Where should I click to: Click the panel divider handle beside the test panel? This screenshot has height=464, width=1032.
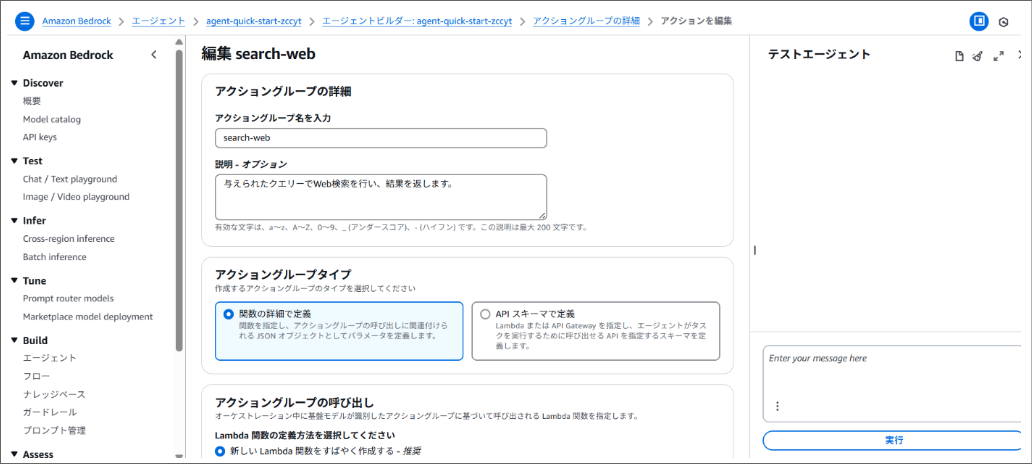[x=755, y=250]
